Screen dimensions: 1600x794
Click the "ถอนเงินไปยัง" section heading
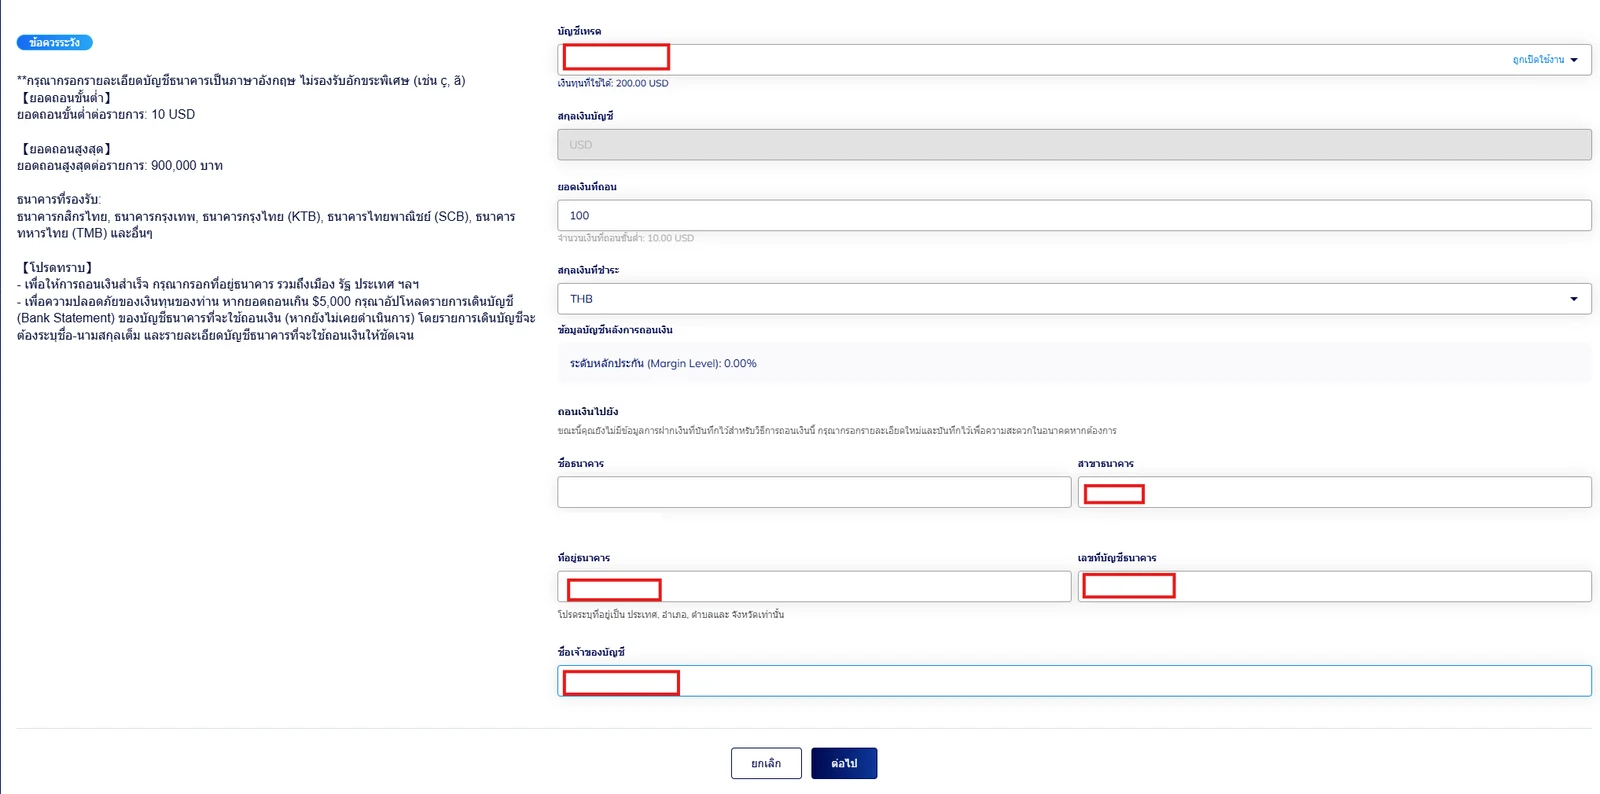(x=588, y=412)
